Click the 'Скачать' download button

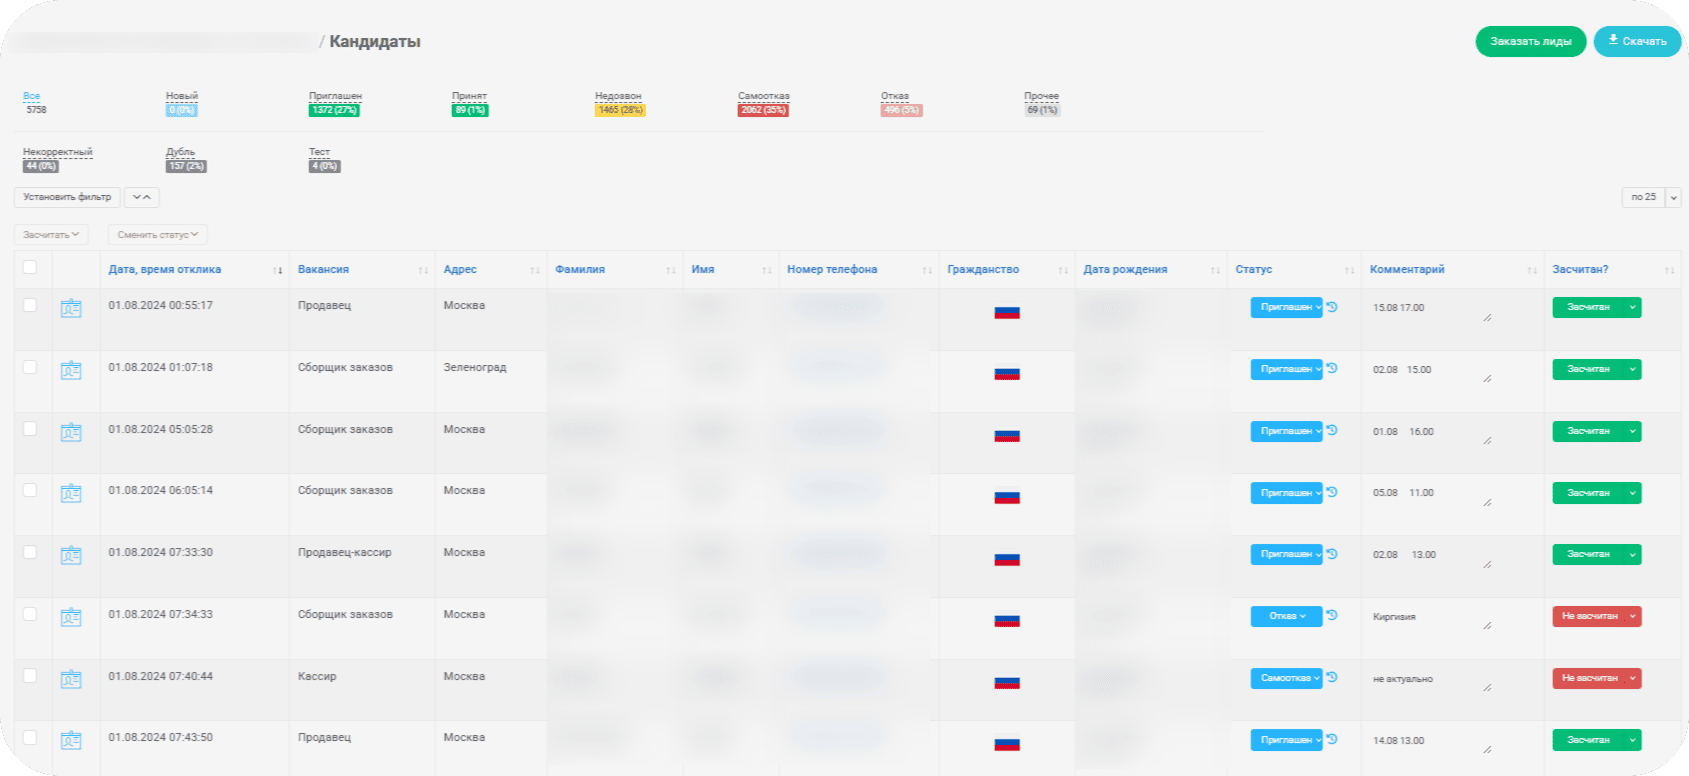tap(1638, 41)
